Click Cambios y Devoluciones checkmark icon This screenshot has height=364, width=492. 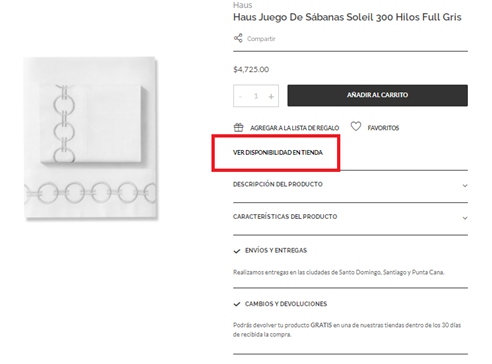(237, 304)
